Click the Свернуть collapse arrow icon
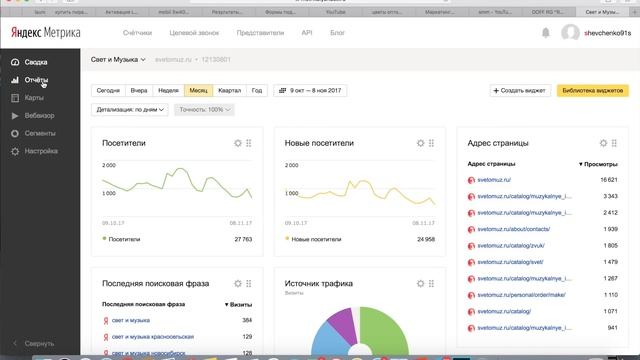640x360 pixels. tap(15, 343)
